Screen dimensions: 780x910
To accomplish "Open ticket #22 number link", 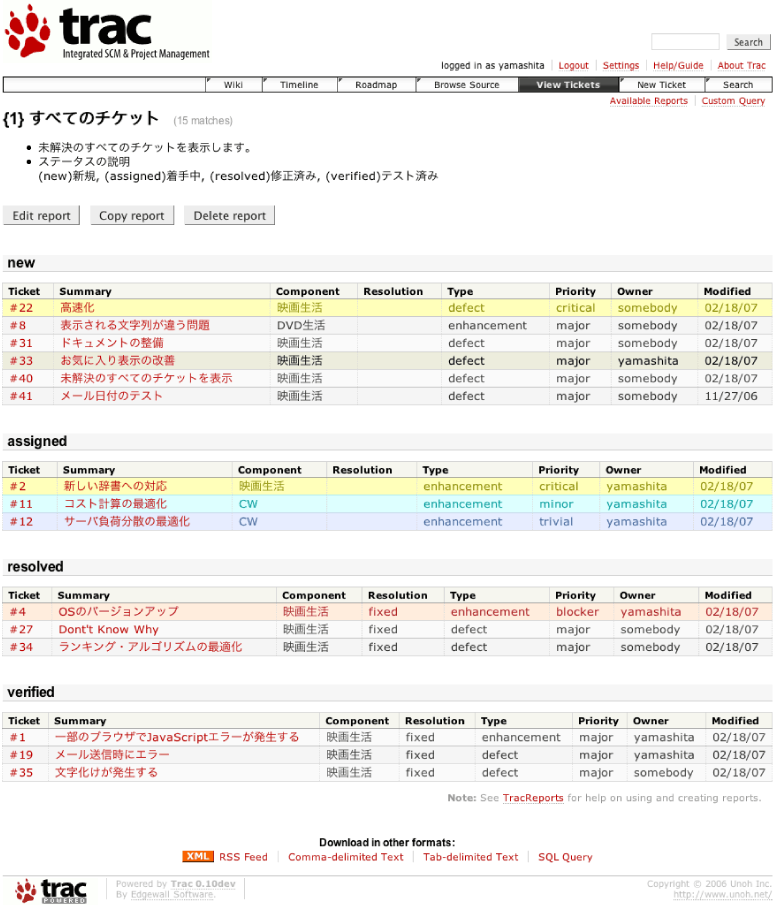I will pyautogui.click(x=21, y=308).
